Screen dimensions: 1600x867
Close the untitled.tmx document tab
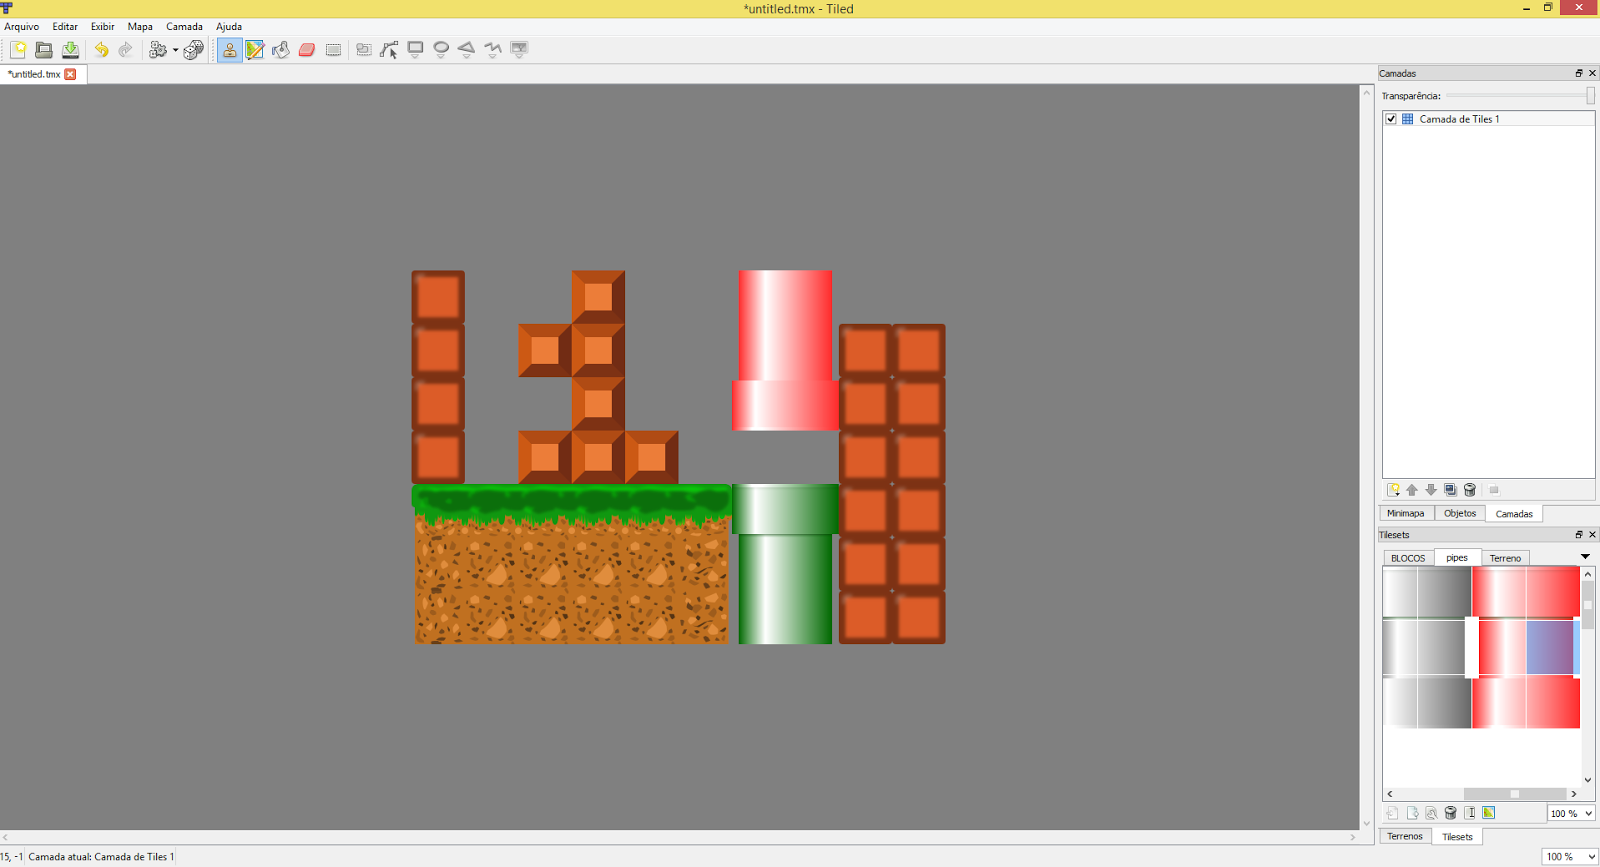pyautogui.click(x=70, y=74)
